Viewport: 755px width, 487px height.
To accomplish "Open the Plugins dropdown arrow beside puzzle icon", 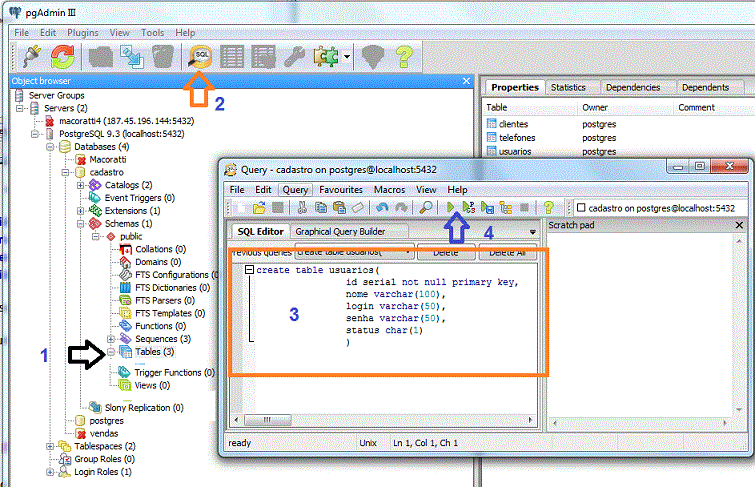I will click(347, 57).
